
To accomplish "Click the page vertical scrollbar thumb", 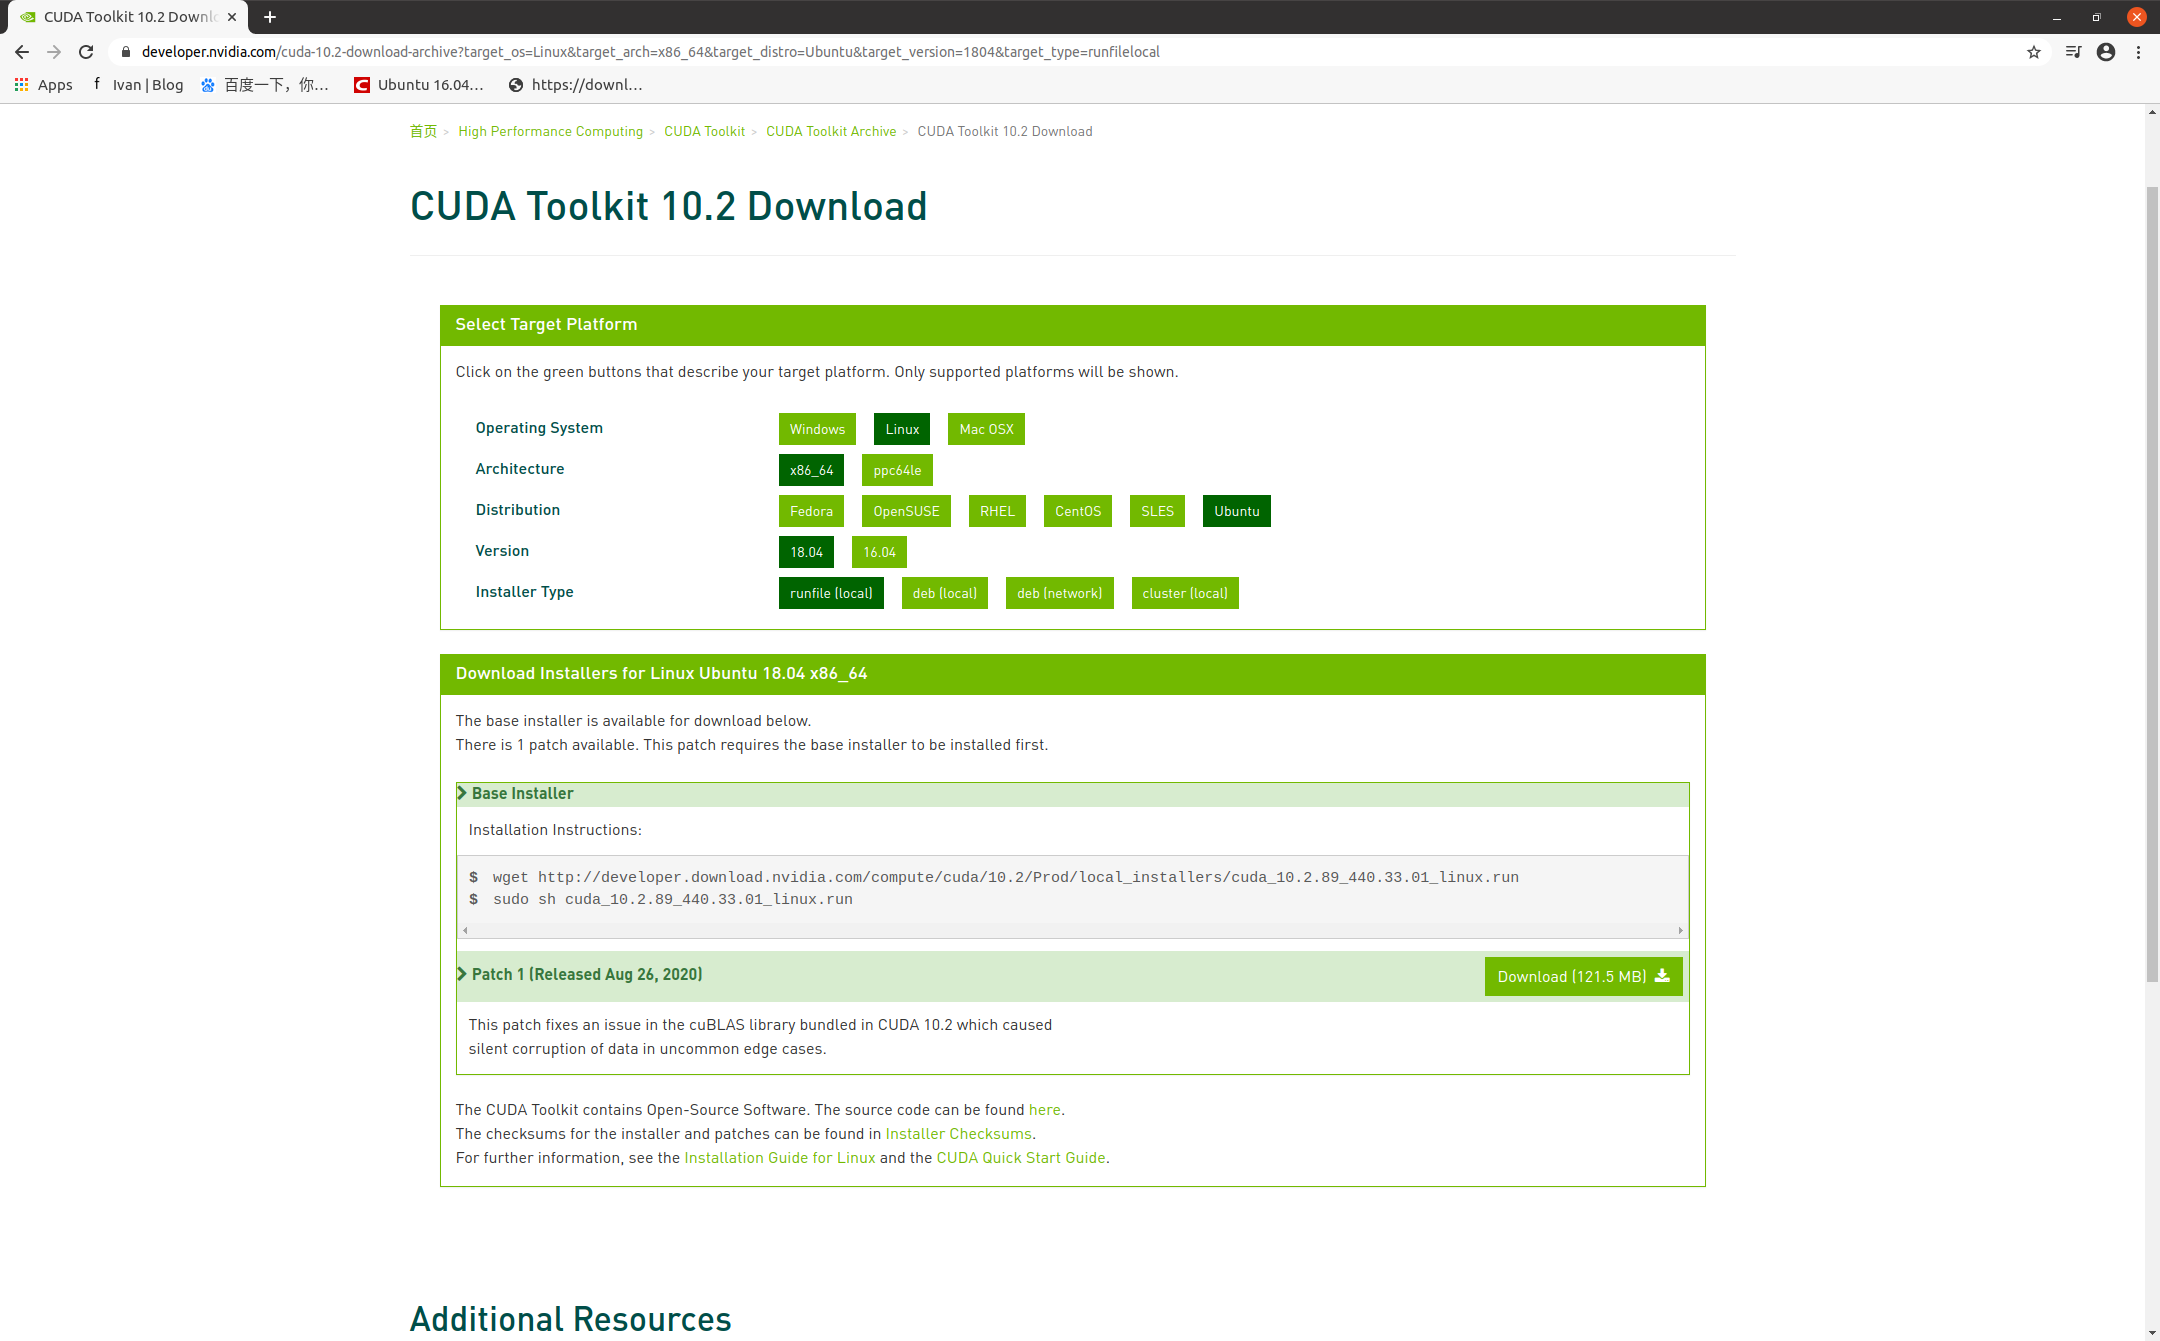I will 2152,585.
